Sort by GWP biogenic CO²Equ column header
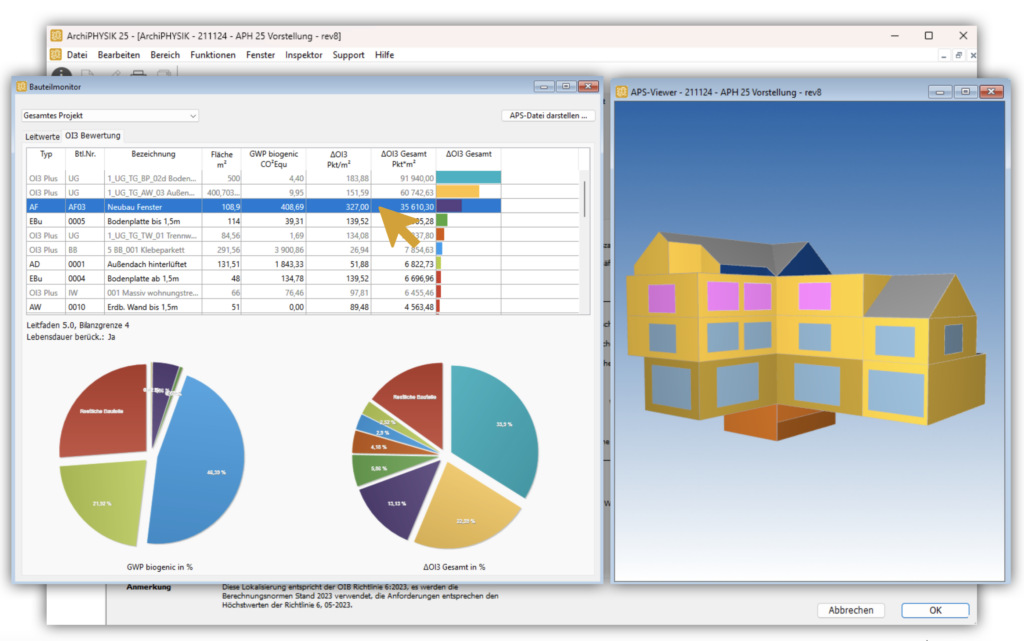Image resolution: width=1024 pixels, height=641 pixels. pyautogui.click(x=274, y=159)
